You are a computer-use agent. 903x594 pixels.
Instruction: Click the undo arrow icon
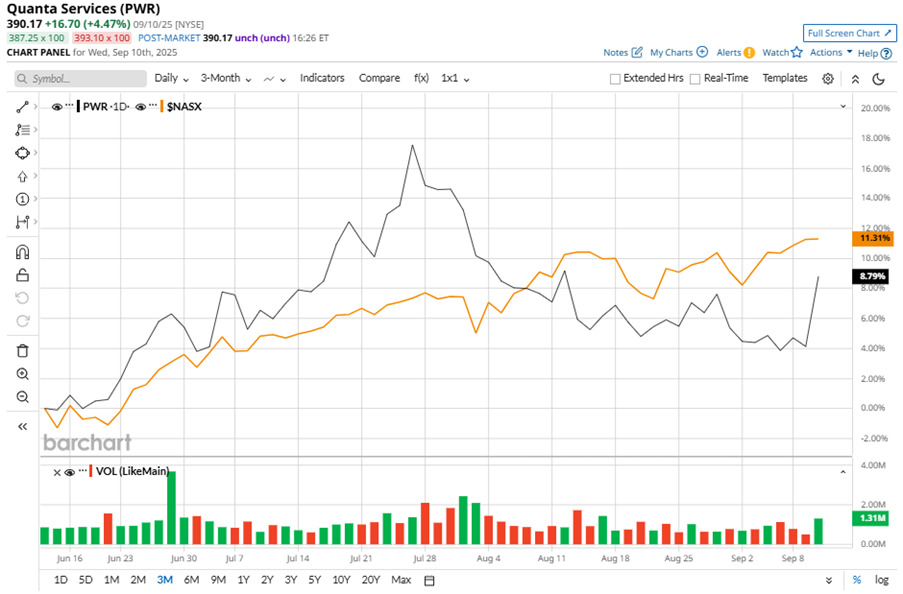coord(22,298)
